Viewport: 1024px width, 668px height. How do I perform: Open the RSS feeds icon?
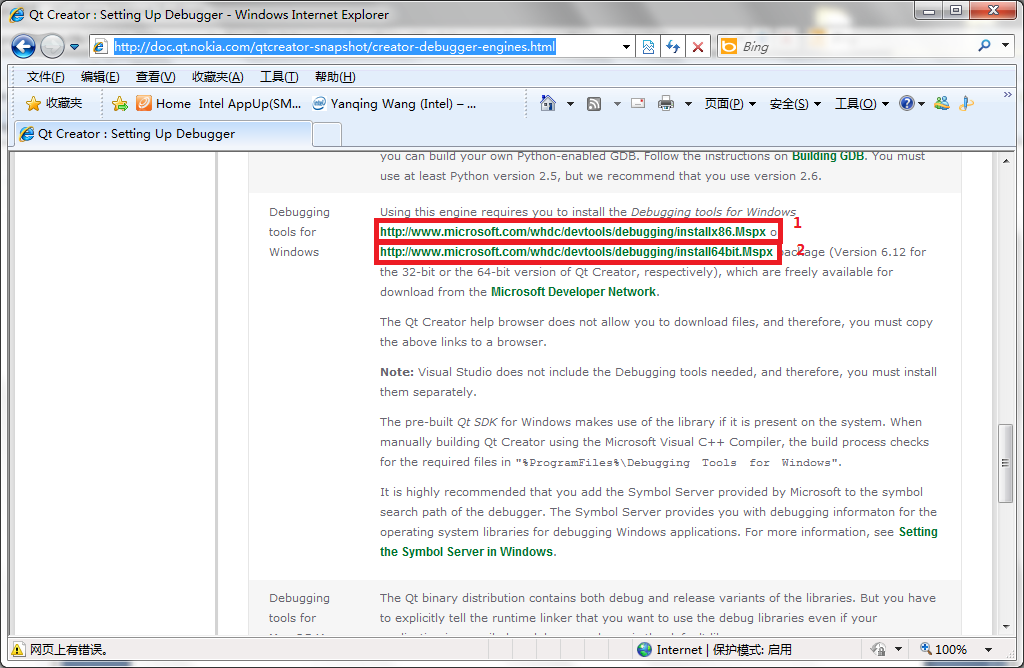(x=594, y=103)
